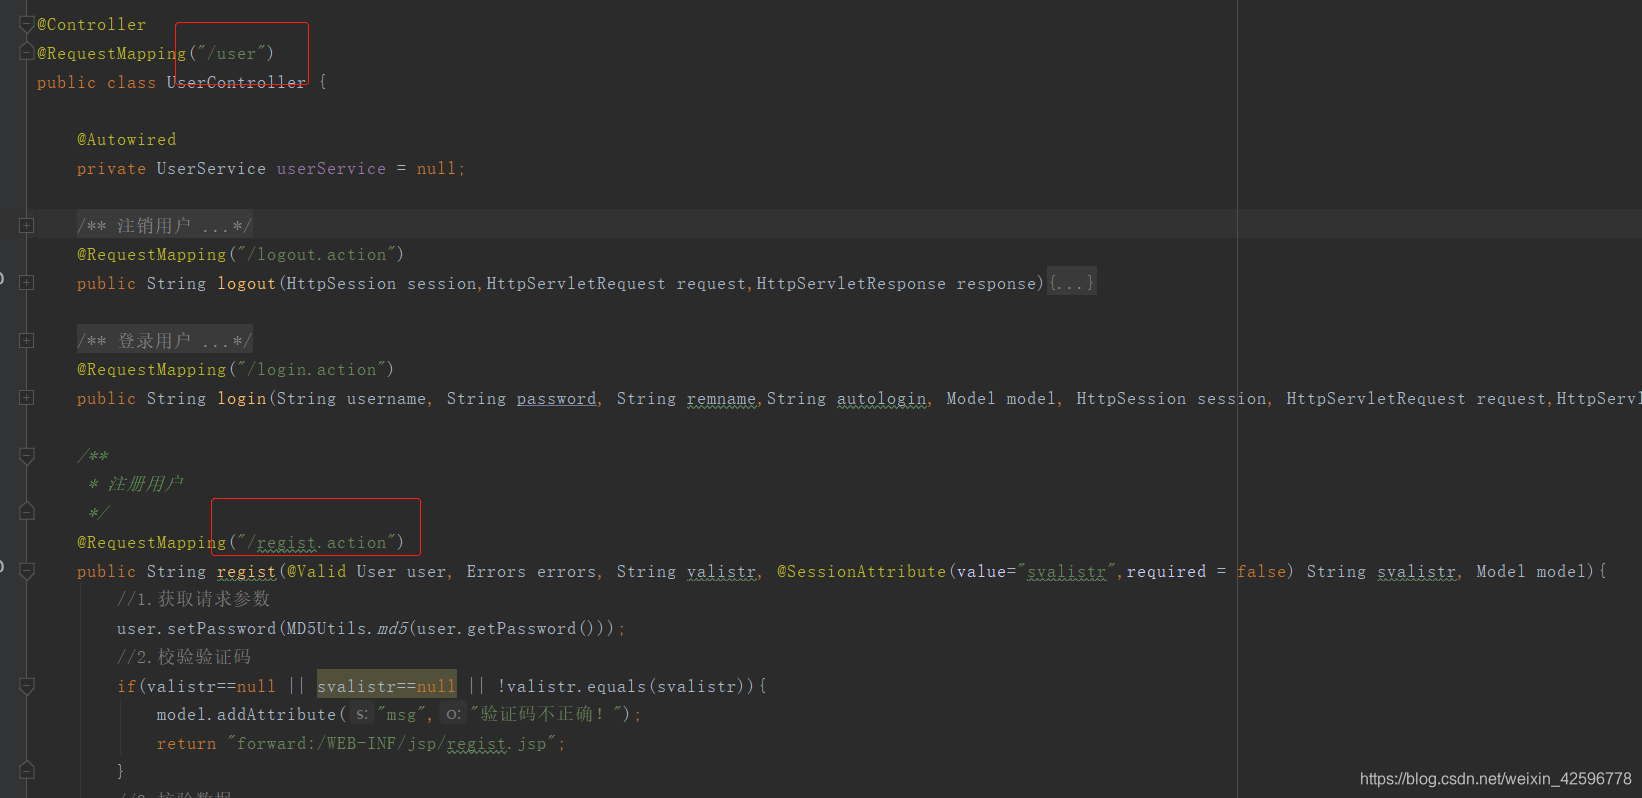Viewport: 1642px width, 798px height.
Task: Click the "svalistr" string in SessionAttribute value
Action: pos(1066,571)
